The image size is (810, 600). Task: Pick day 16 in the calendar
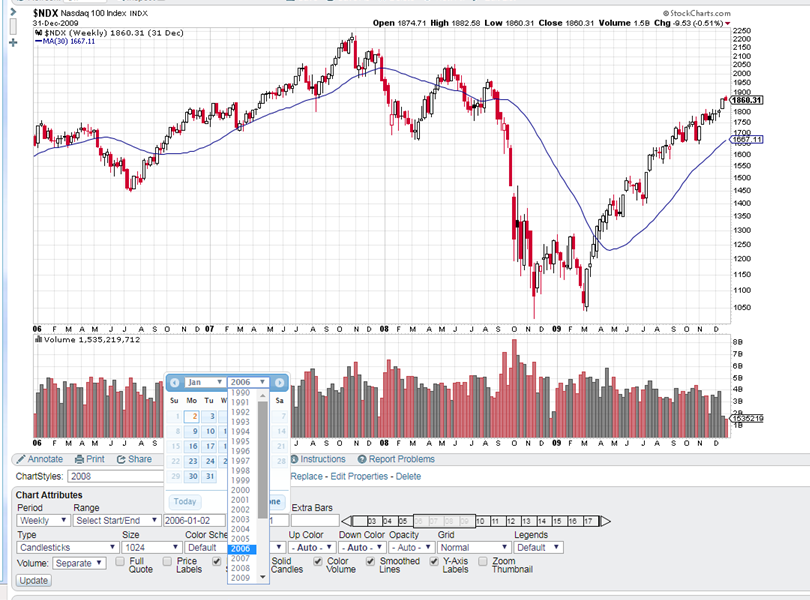[x=192, y=446]
